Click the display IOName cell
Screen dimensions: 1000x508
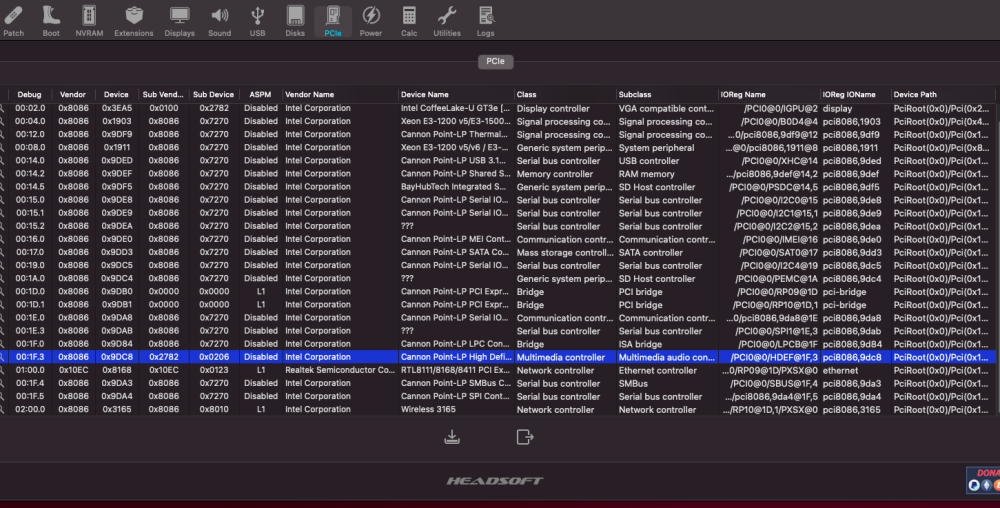(837, 108)
